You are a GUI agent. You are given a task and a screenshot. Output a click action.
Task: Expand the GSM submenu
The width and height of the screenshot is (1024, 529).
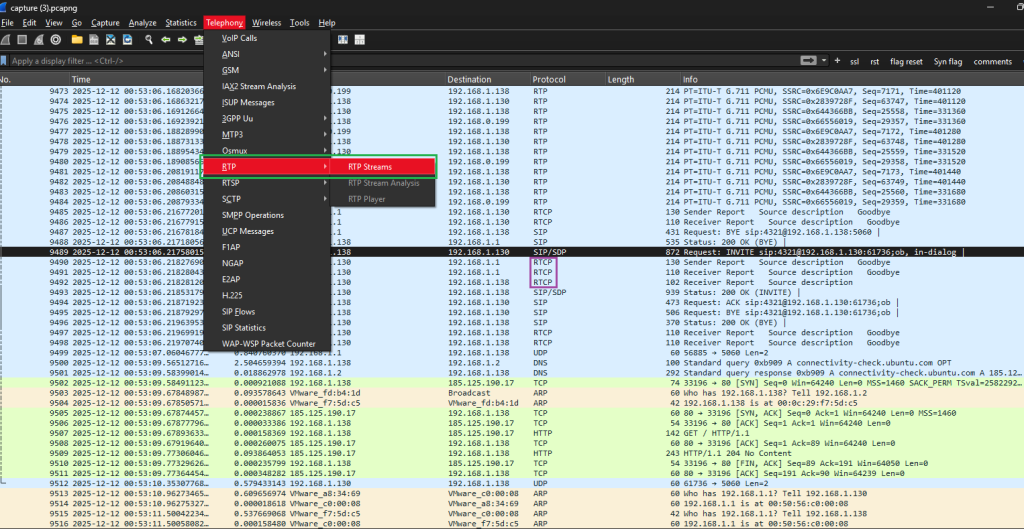(266, 70)
